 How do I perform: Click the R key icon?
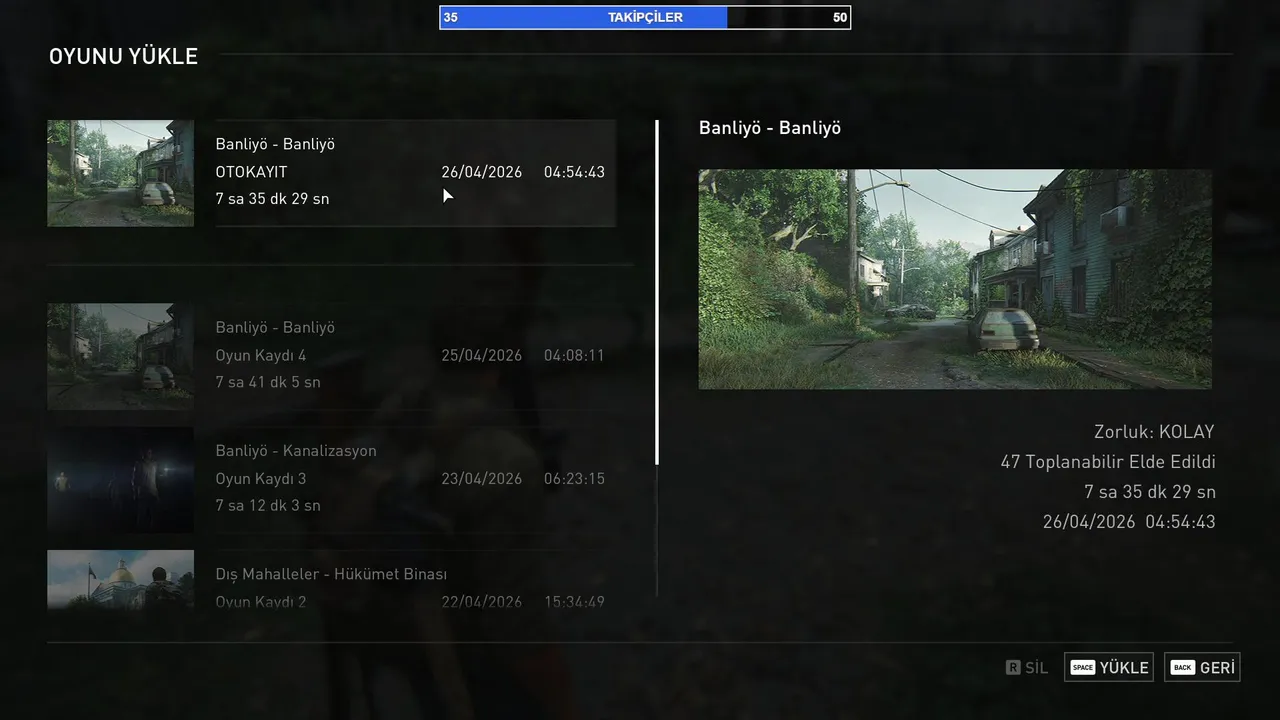[1013, 667]
